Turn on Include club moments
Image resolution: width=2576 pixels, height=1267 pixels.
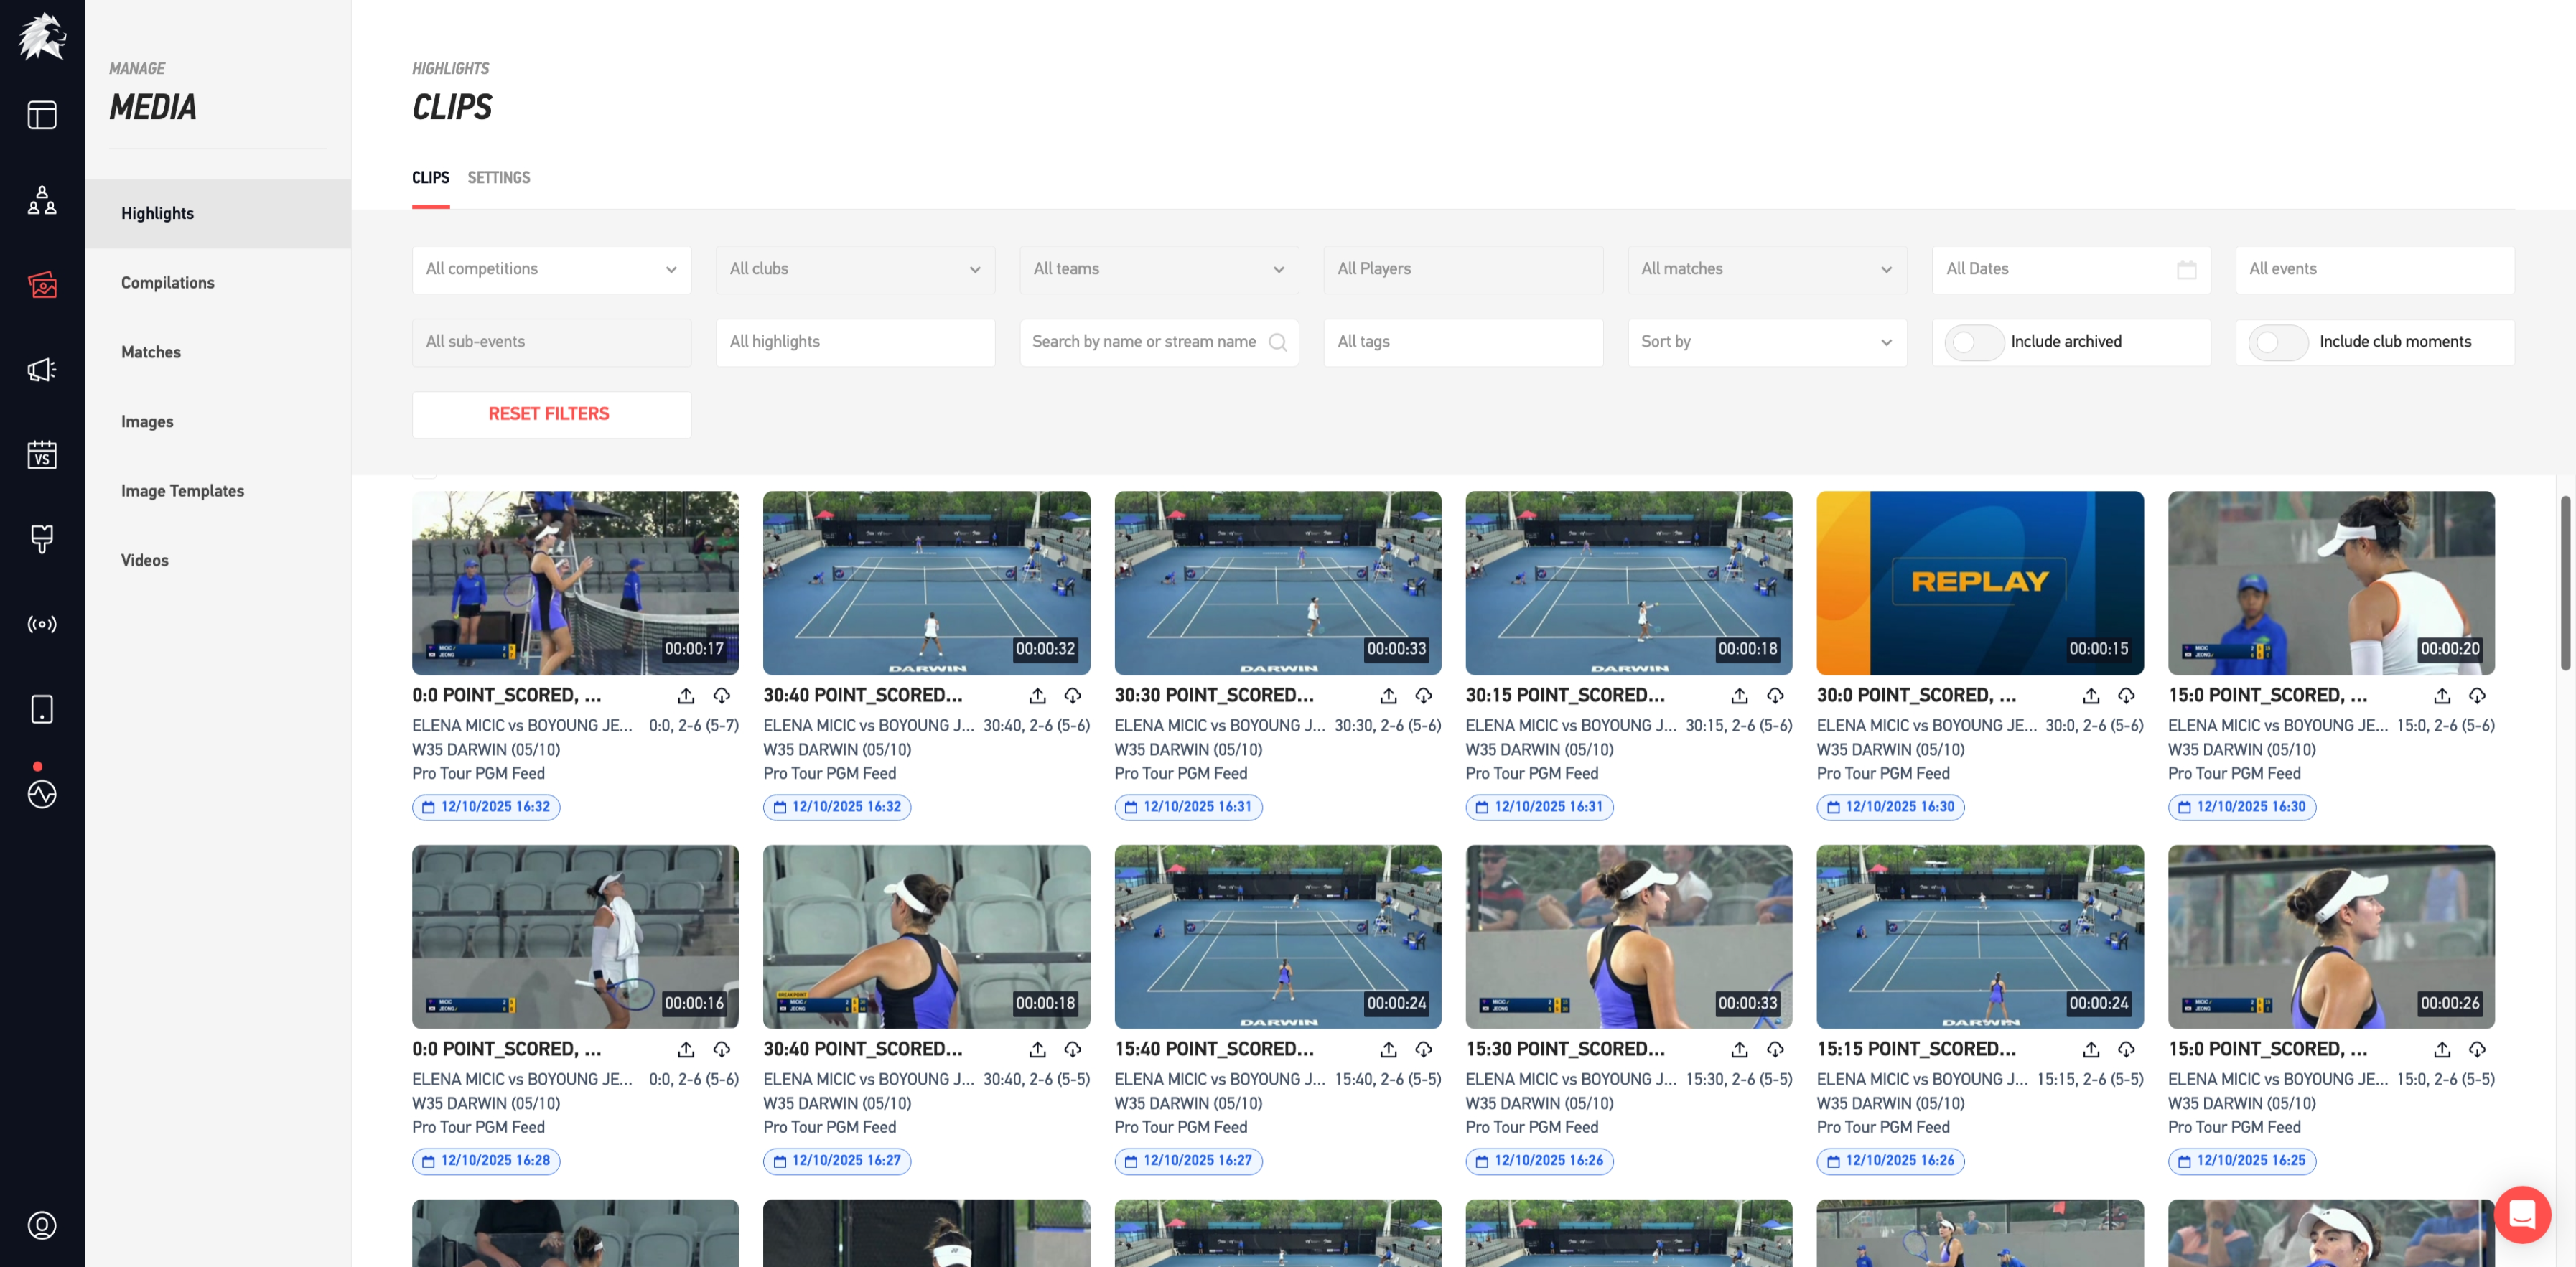click(2279, 341)
